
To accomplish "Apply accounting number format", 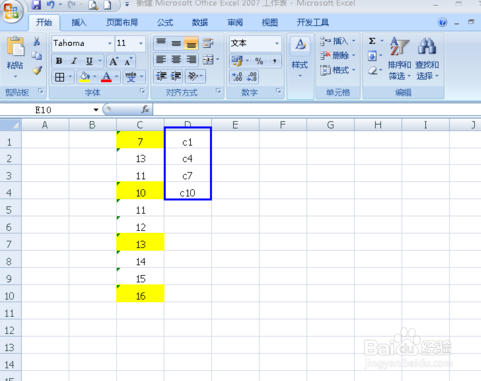I will pyautogui.click(x=237, y=61).
